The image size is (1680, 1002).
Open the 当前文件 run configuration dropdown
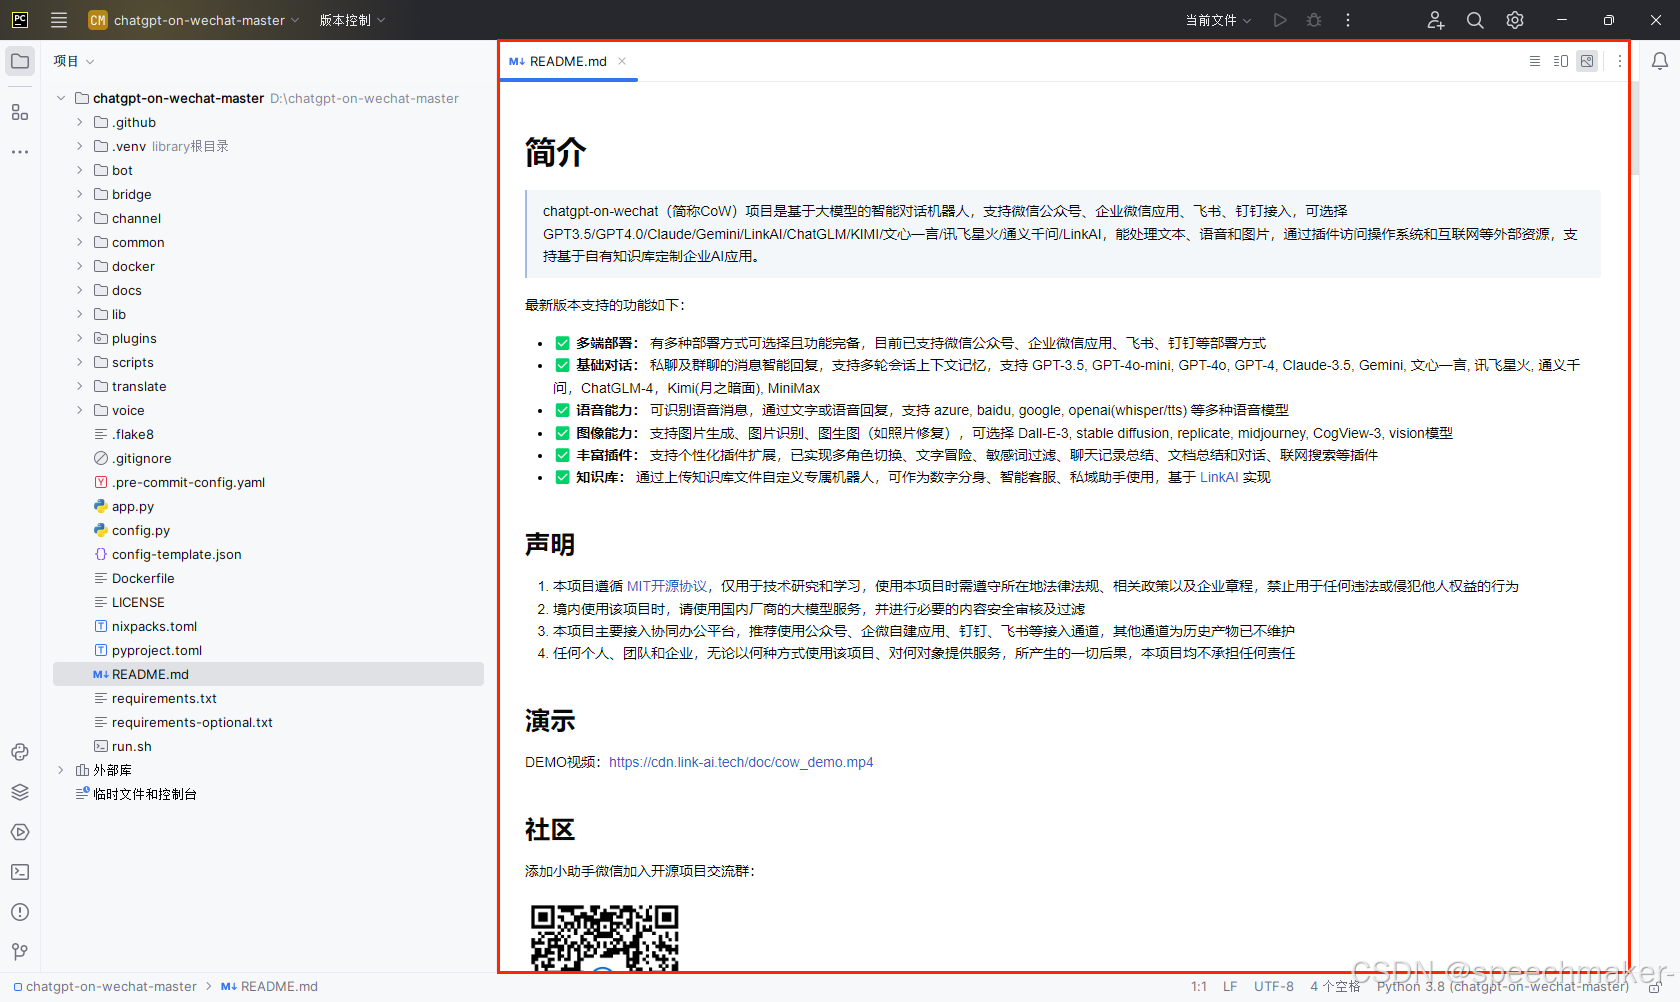1218,20
